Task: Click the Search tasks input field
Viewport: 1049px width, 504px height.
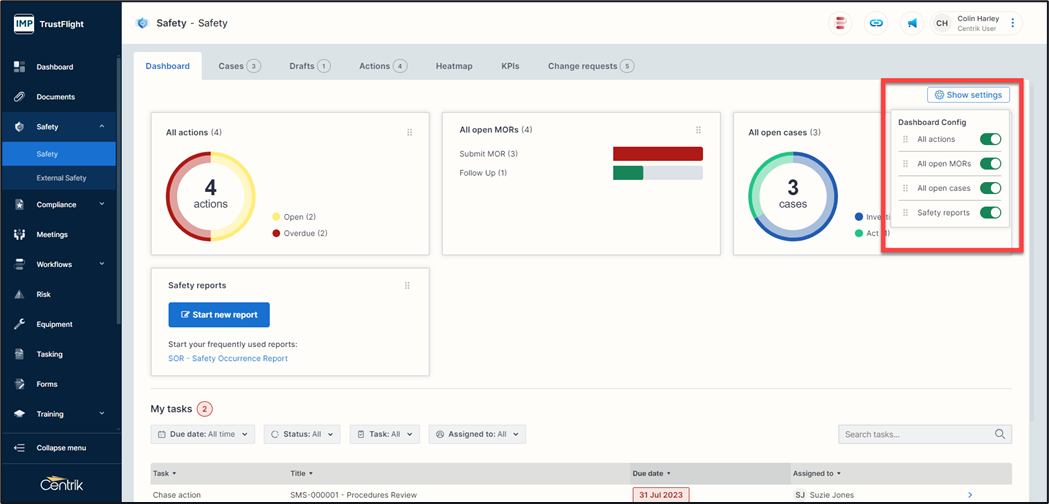Action: coord(917,434)
